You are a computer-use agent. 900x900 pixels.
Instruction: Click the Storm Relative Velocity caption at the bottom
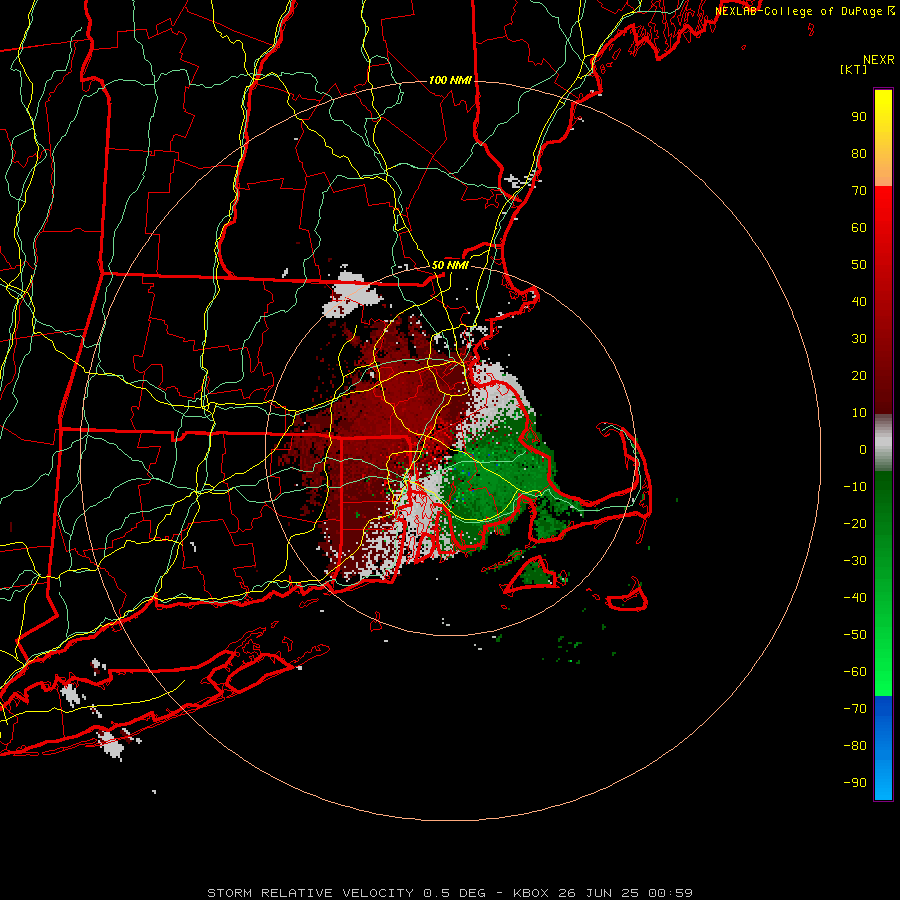(x=450, y=893)
